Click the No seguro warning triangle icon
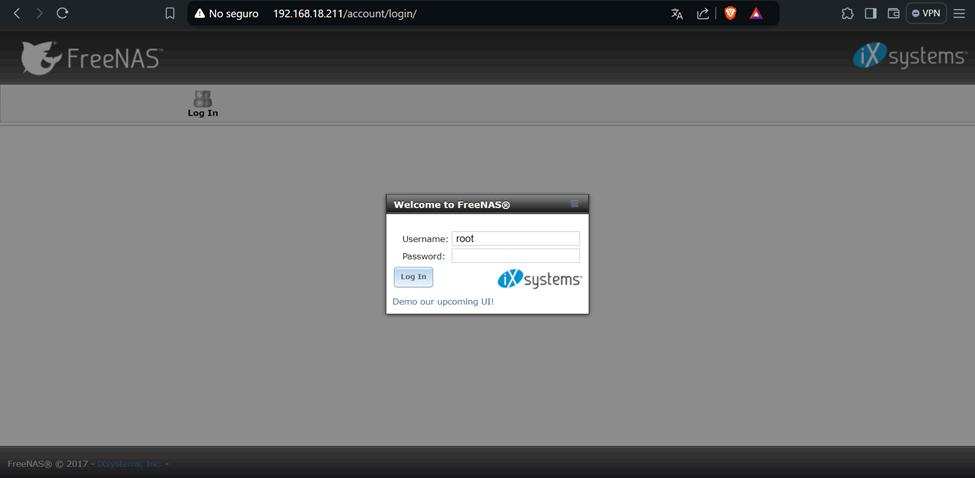The image size is (975, 478). [200, 13]
